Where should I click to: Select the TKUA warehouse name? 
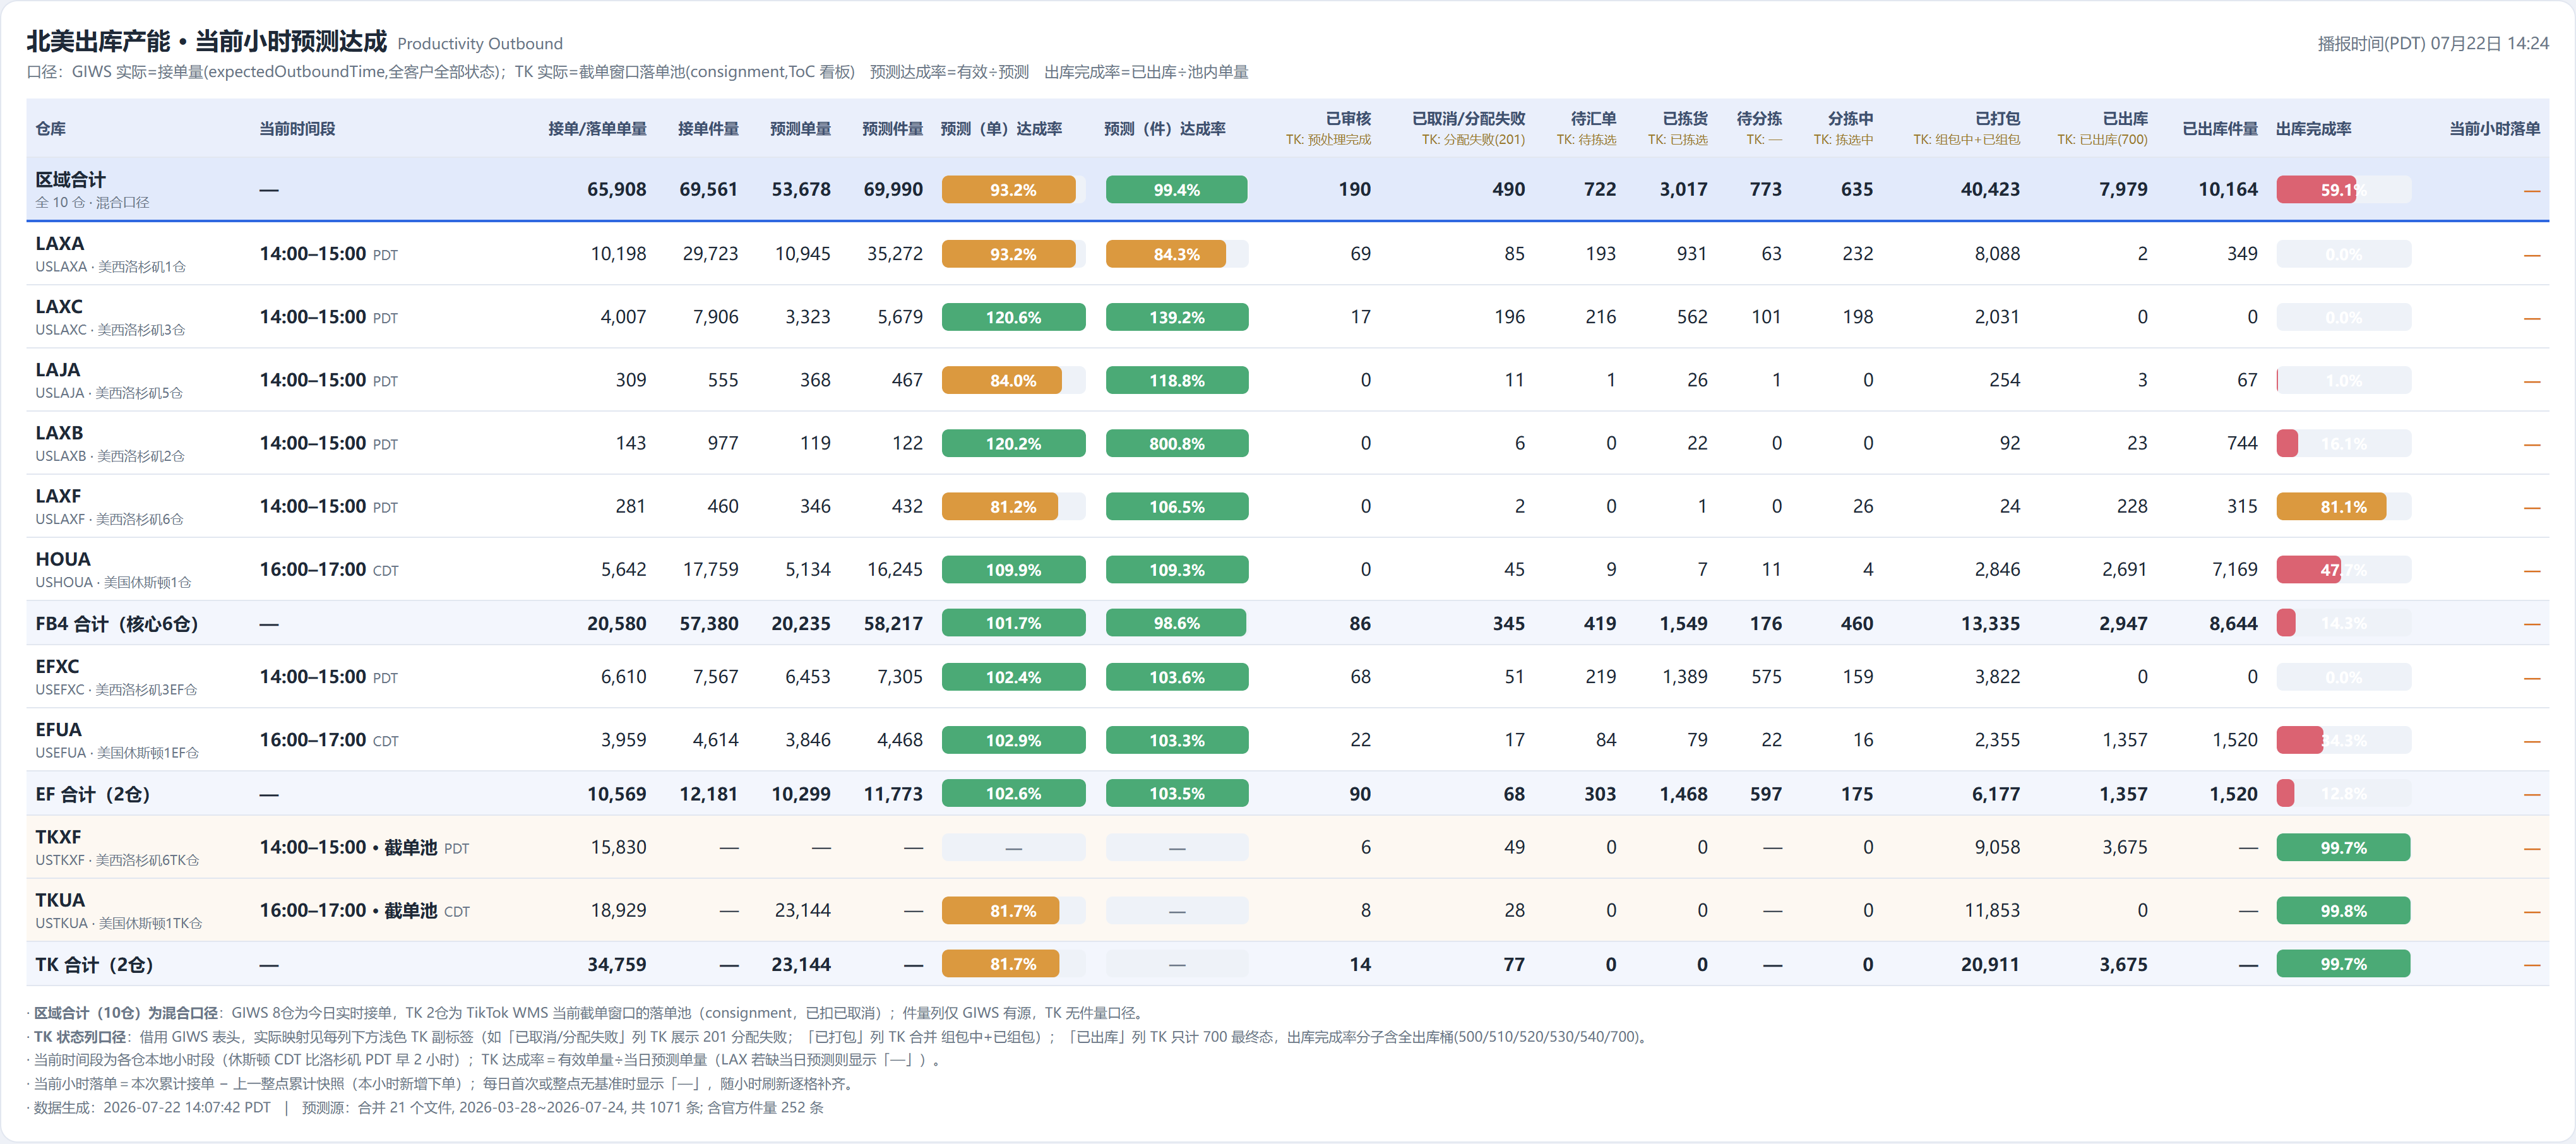[60, 900]
